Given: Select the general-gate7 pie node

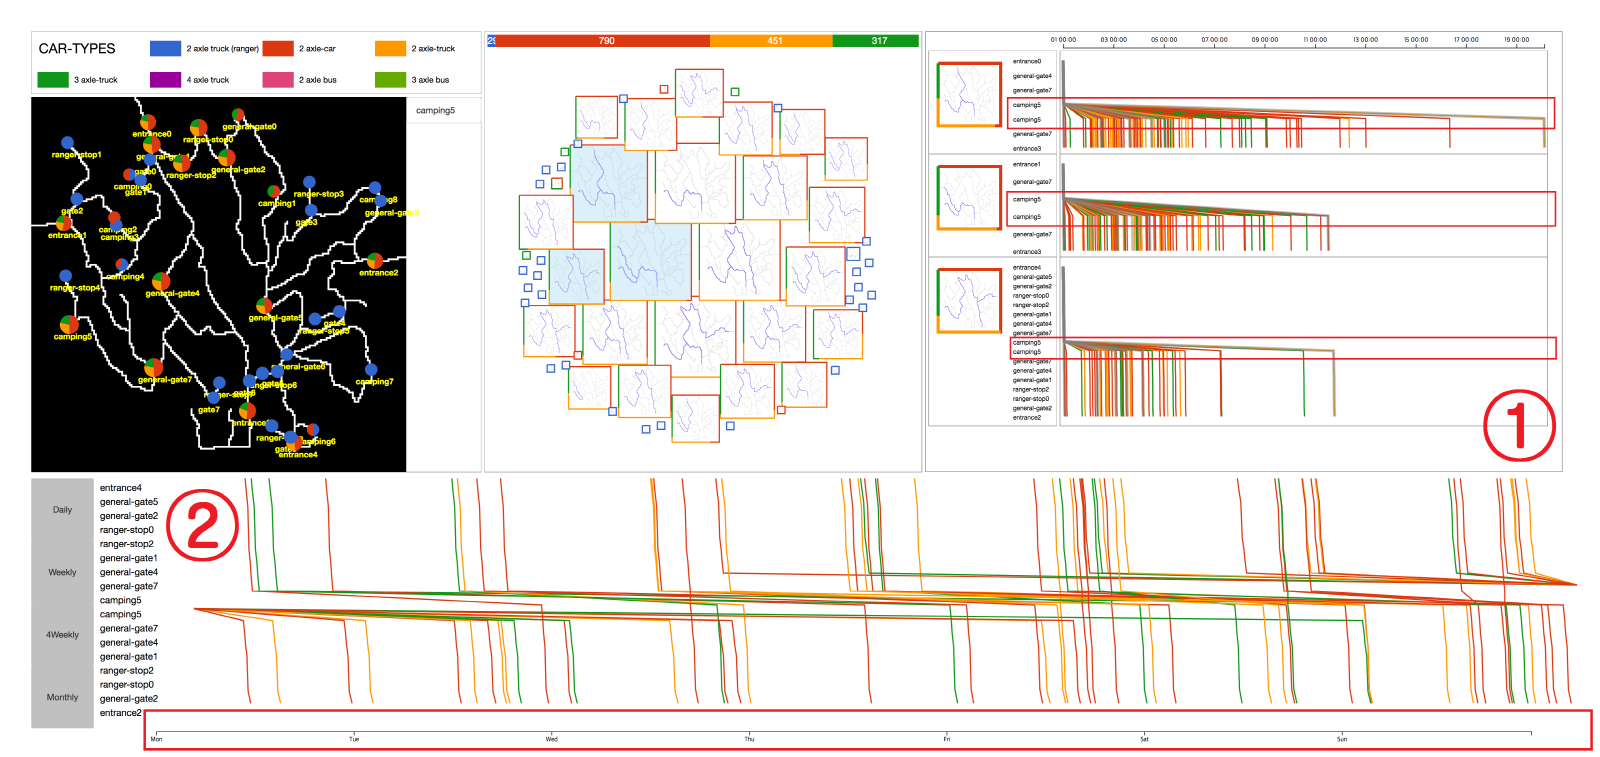Looking at the screenshot, I should (153, 367).
